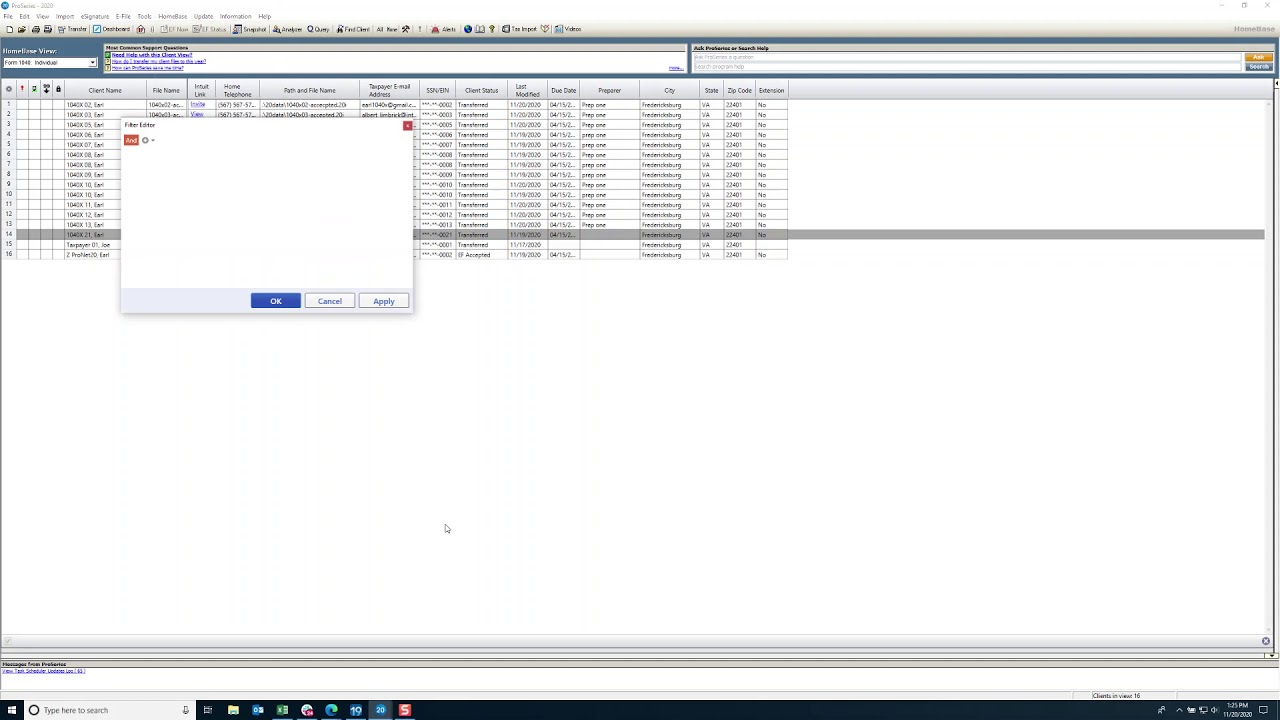Click the add condition plus icon
This screenshot has height=720, width=1280.
click(145, 140)
